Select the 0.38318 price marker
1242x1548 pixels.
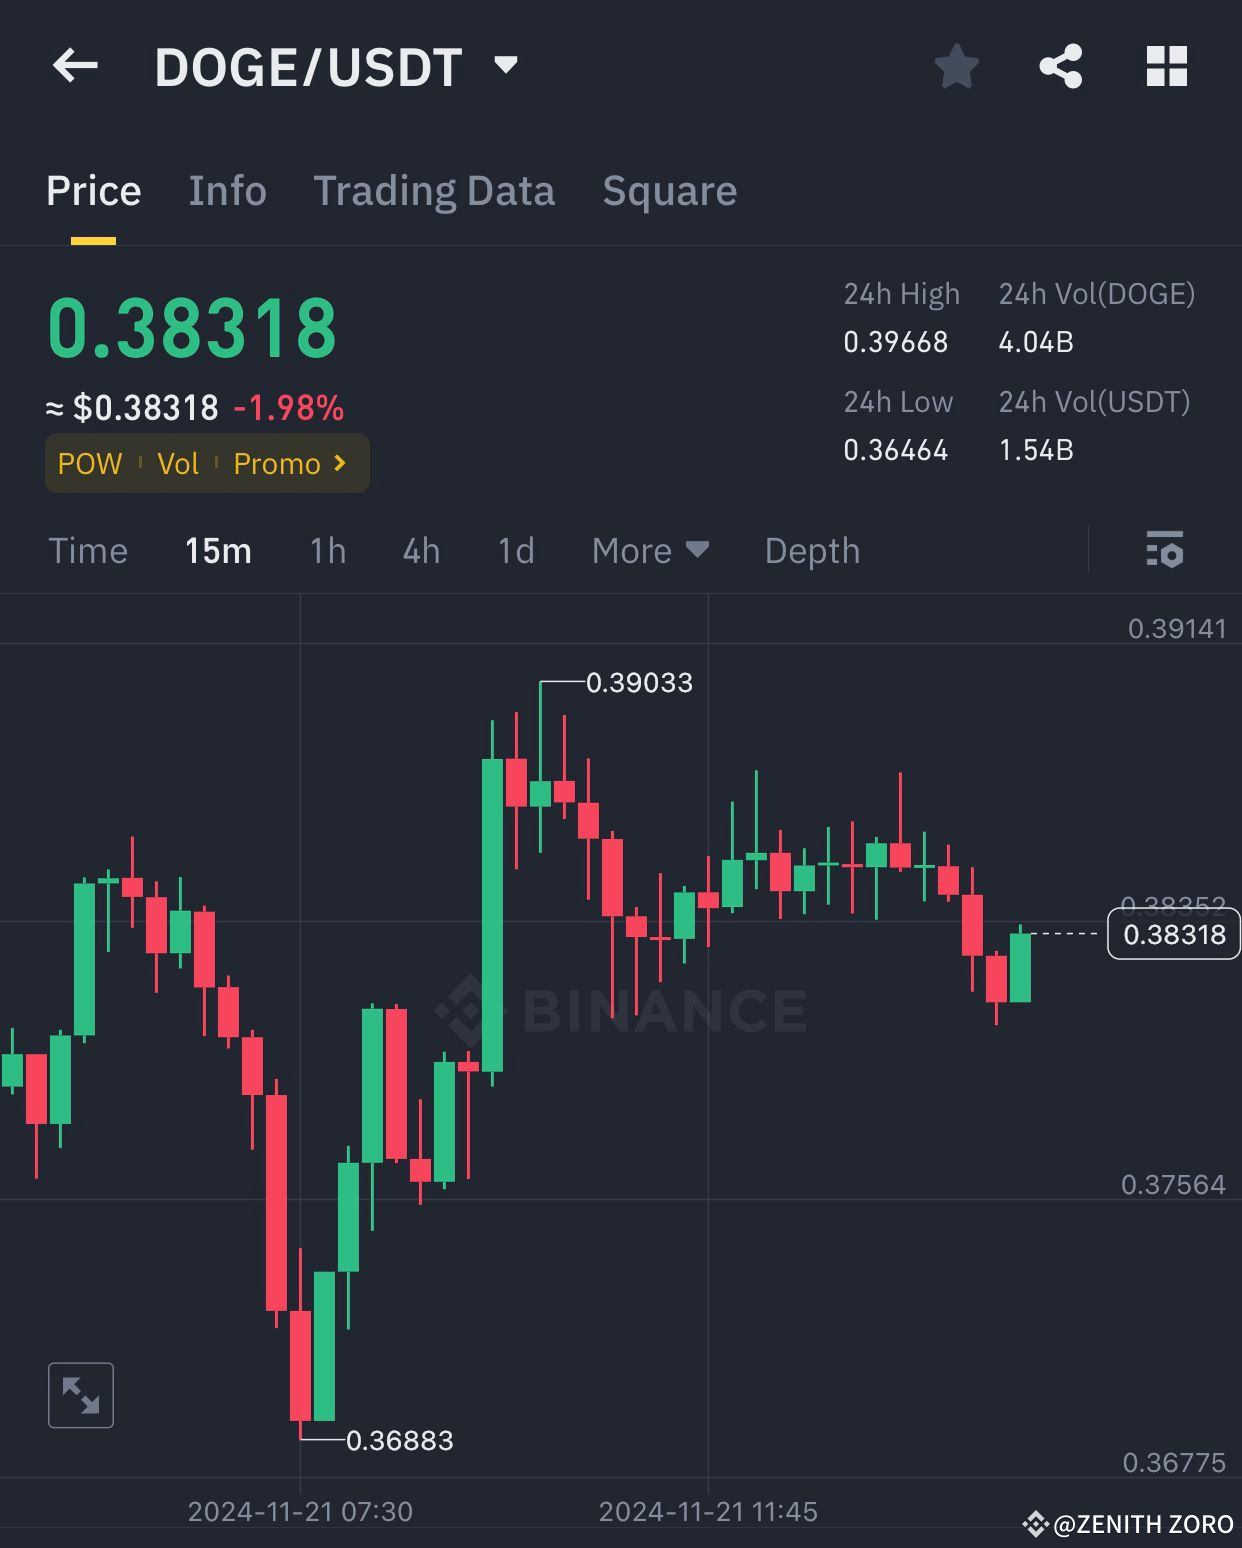click(1174, 935)
